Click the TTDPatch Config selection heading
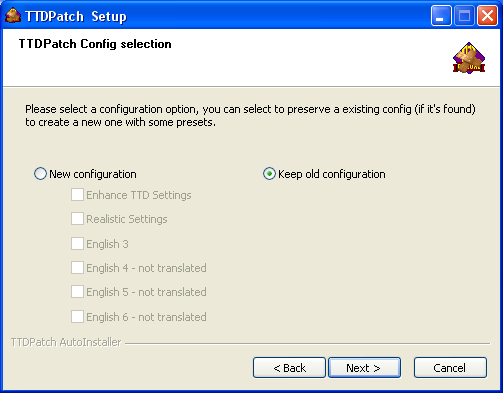Screen dimensions: 503x393 click(95, 44)
